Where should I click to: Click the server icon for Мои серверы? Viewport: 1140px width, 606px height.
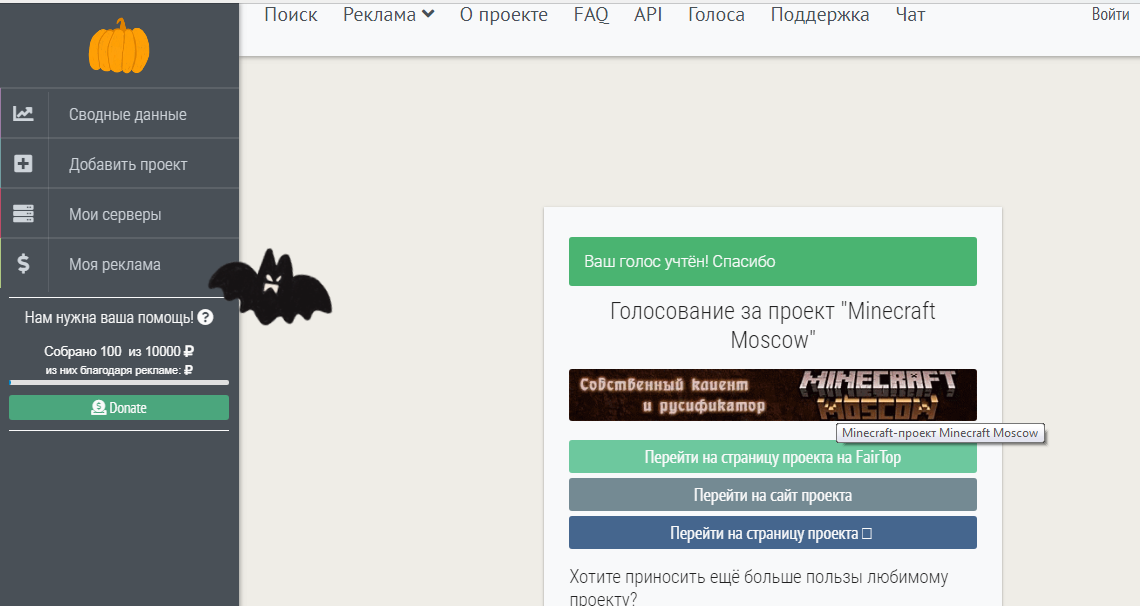tap(23, 214)
